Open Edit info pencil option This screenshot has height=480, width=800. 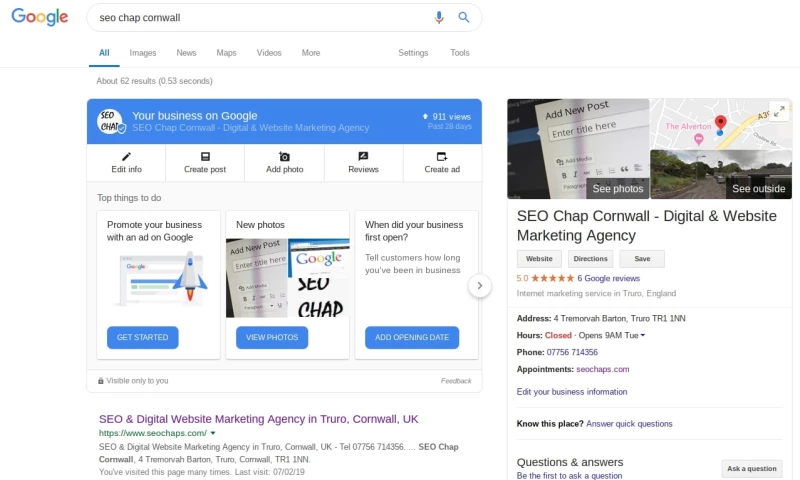tap(127, 157)
